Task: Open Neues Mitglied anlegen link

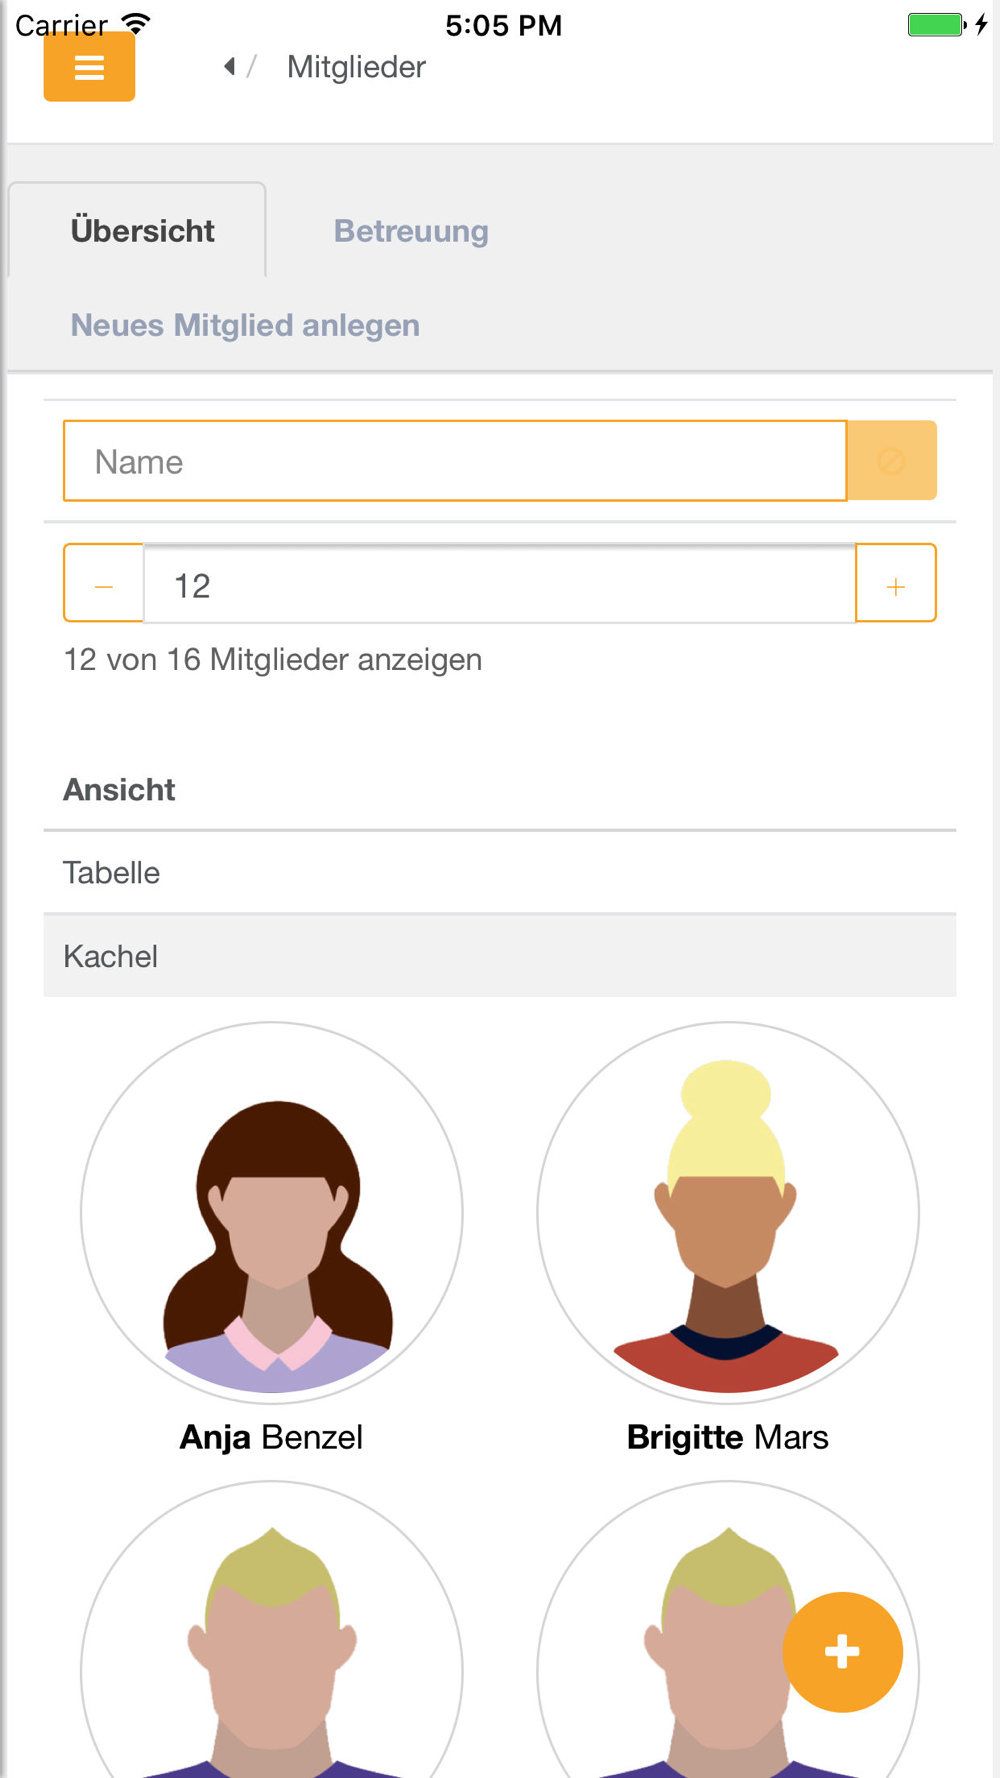Action: point(245,325)
